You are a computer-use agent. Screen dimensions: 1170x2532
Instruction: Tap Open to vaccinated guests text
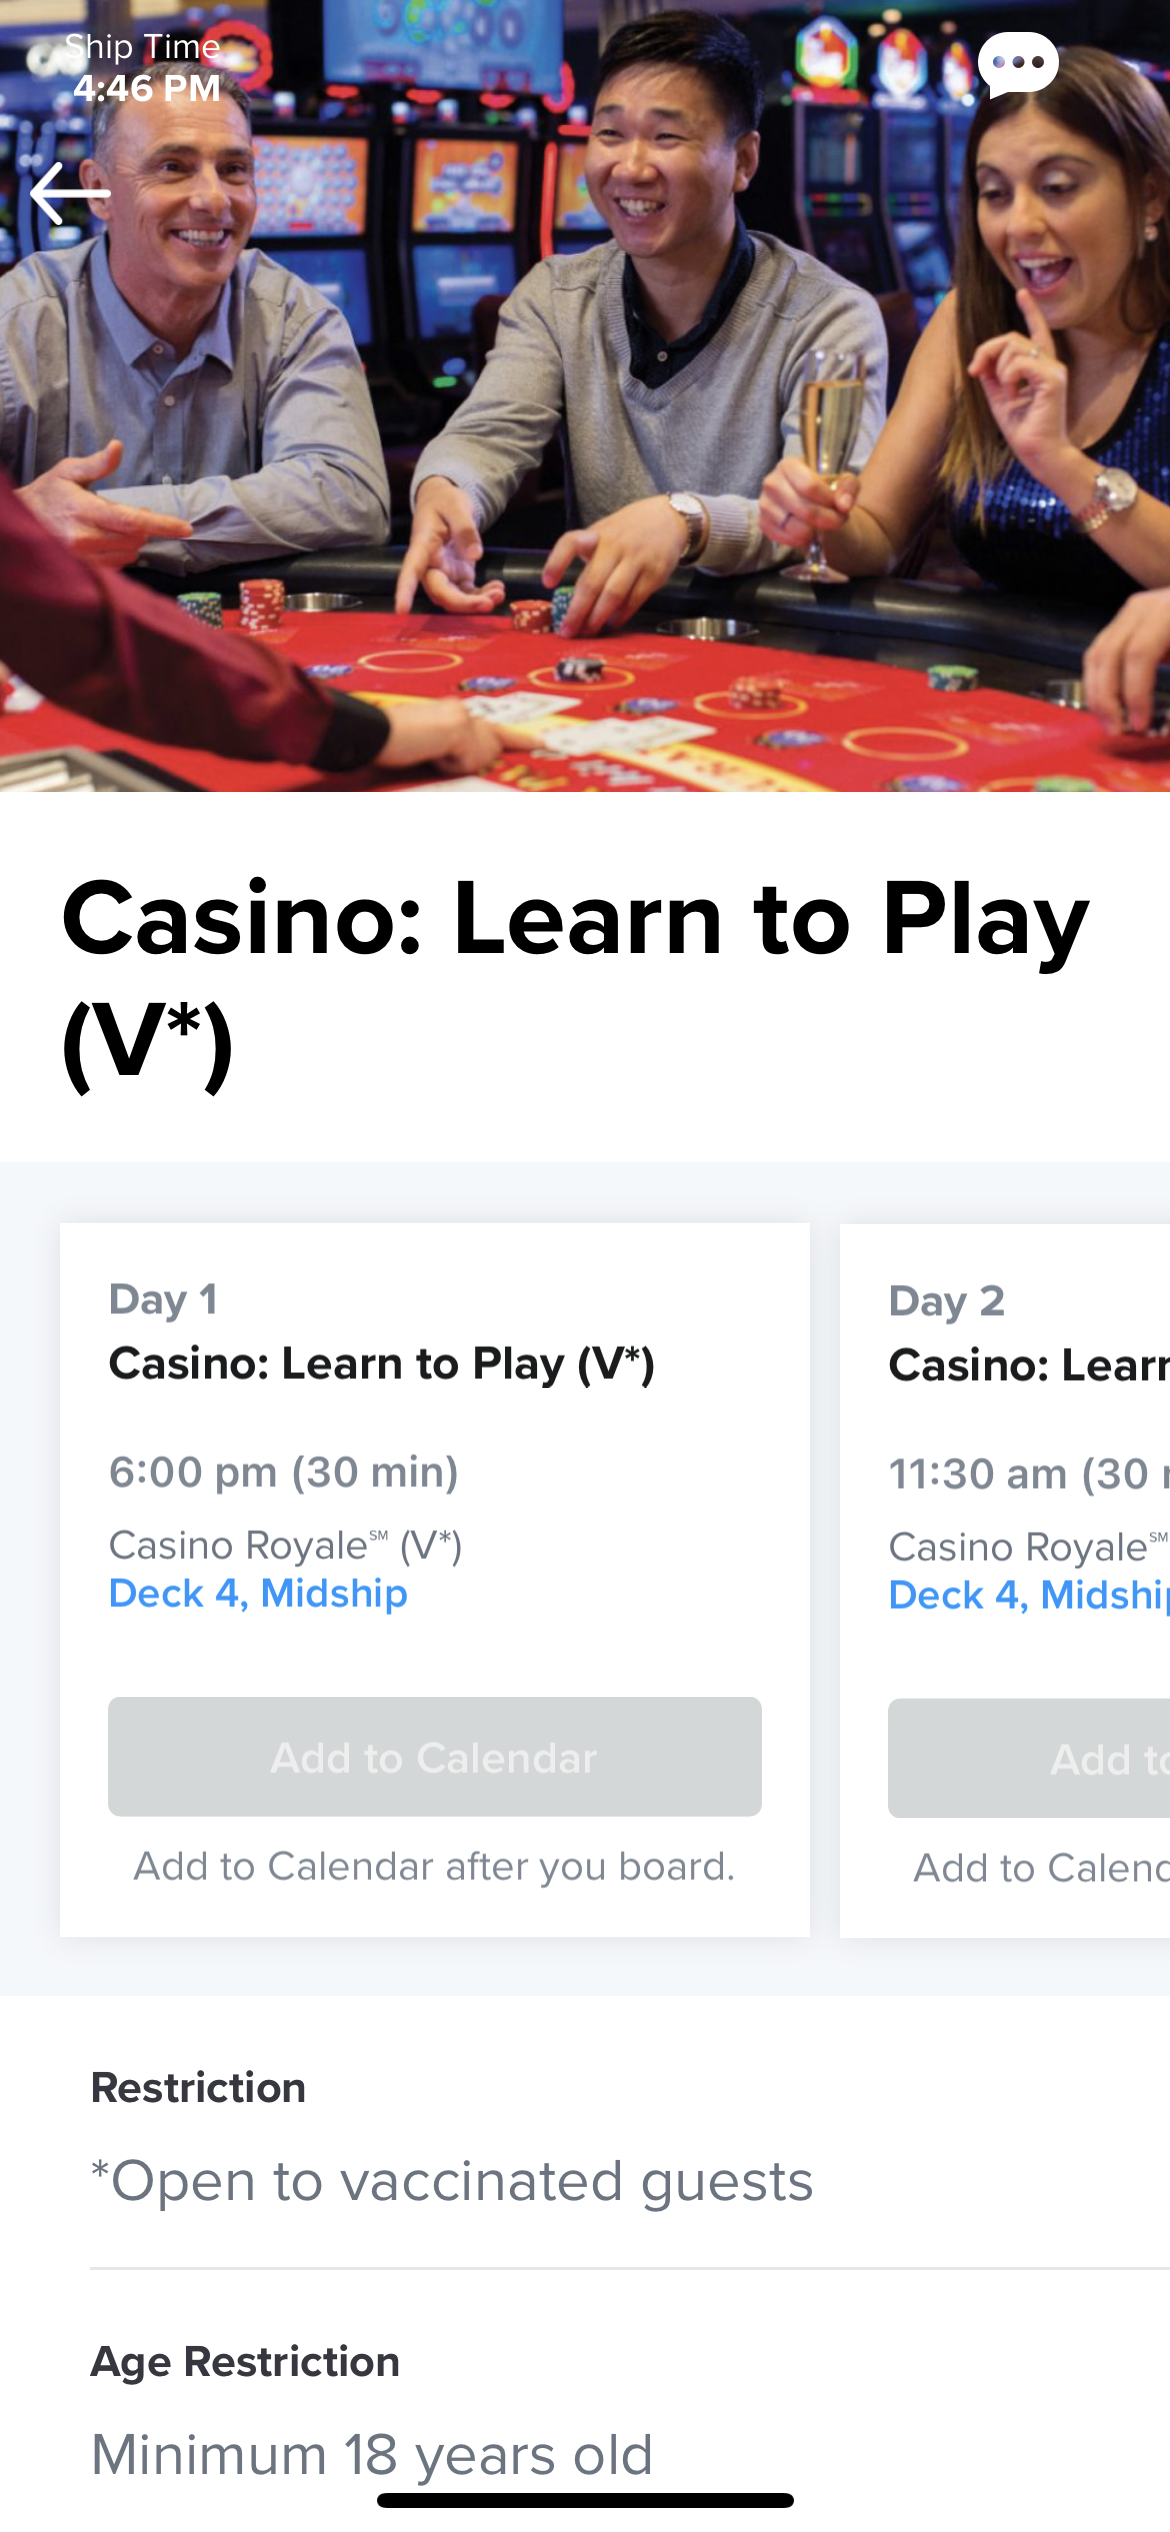(452, 2182)
